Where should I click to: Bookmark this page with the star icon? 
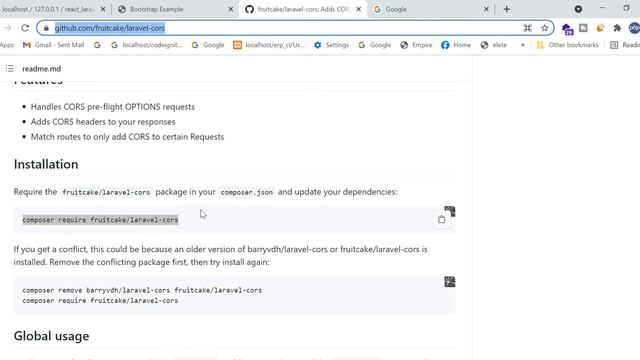(544, 28)
